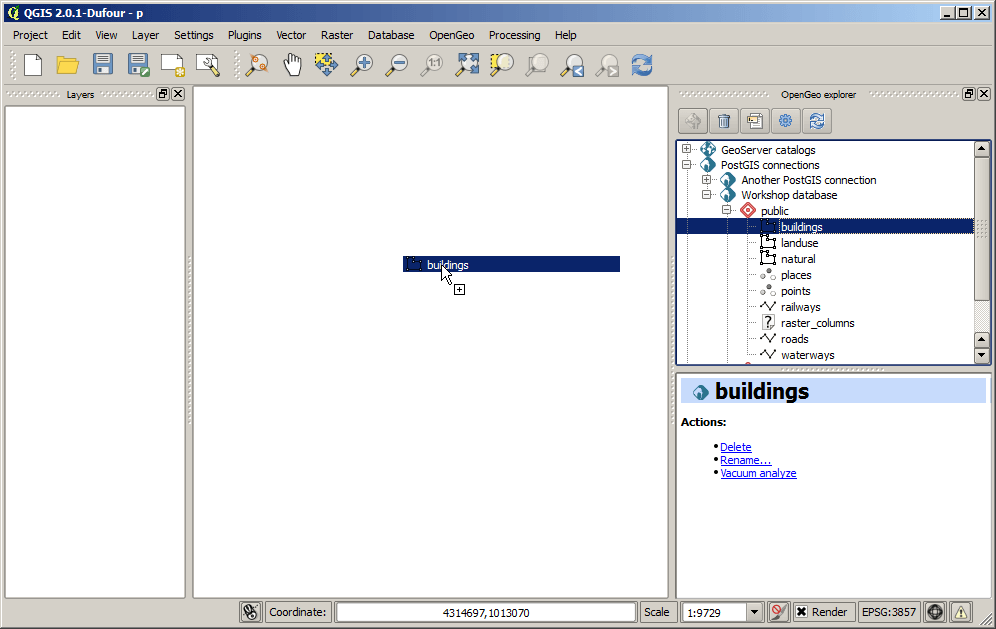Toggle extents display icon in status bar
996x629 pixels.
tap(251, 612)
